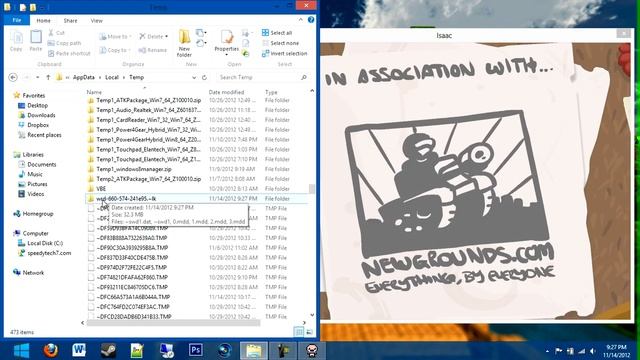Screen dimensions: 640x360
Task: Click Select all in Select group
Action: click(x=277, y=33)
